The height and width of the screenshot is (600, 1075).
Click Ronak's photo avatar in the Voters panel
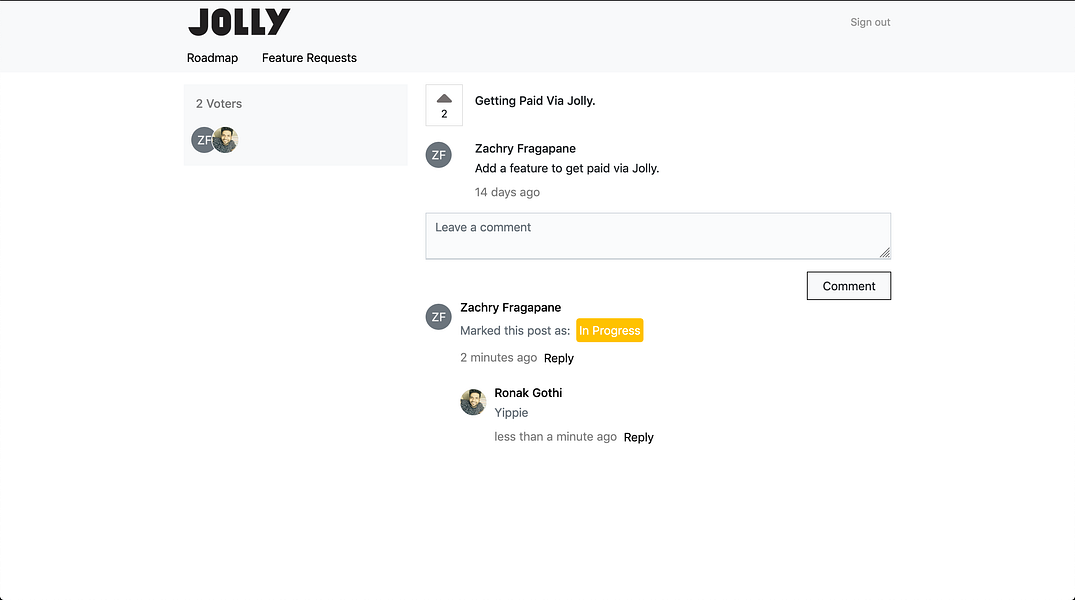coord(226,140)
